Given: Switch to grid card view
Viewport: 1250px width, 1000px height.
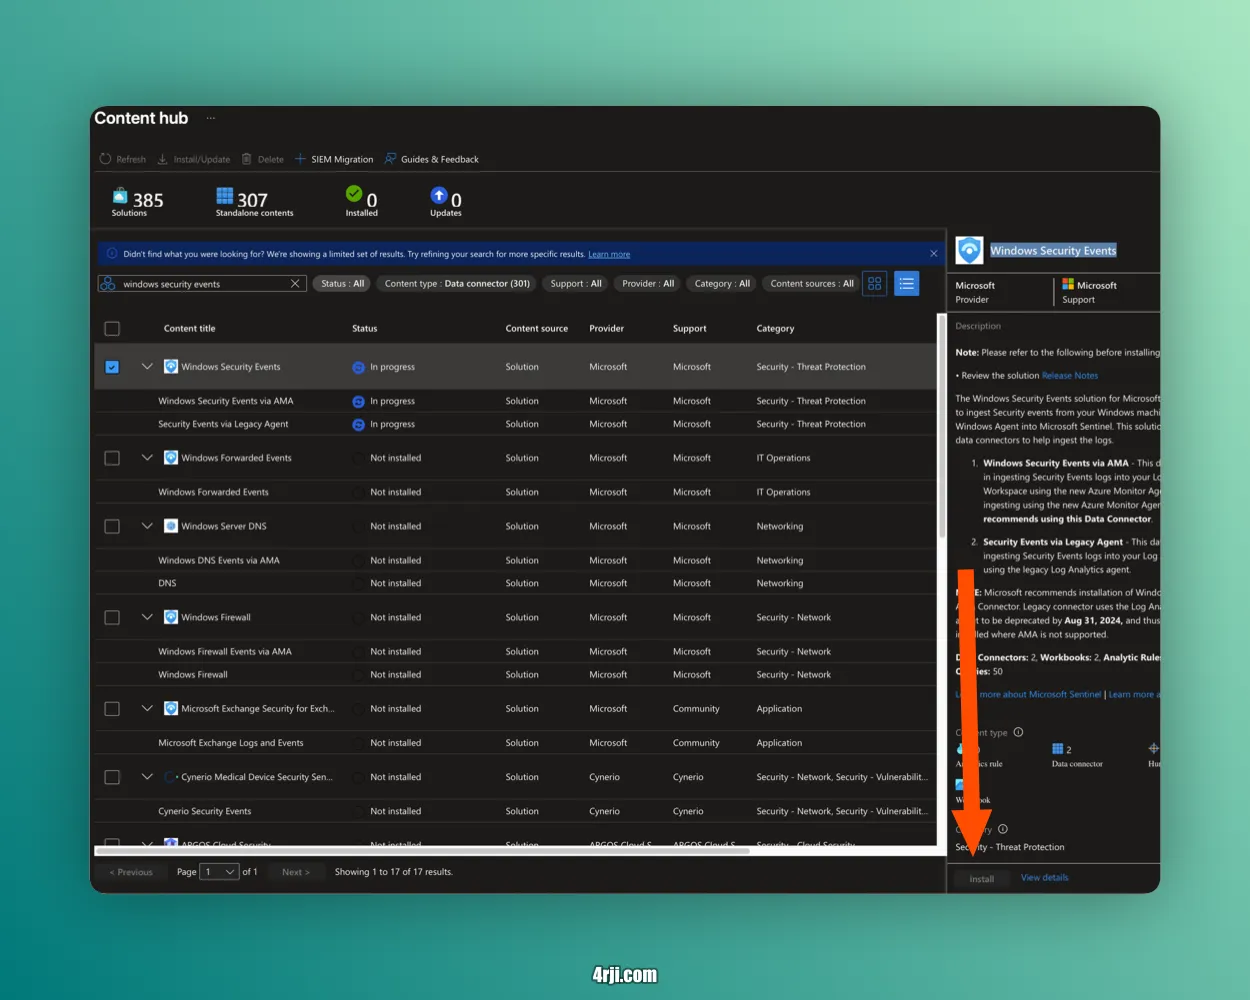Looking at the screenshot, I should click(875, 284).
